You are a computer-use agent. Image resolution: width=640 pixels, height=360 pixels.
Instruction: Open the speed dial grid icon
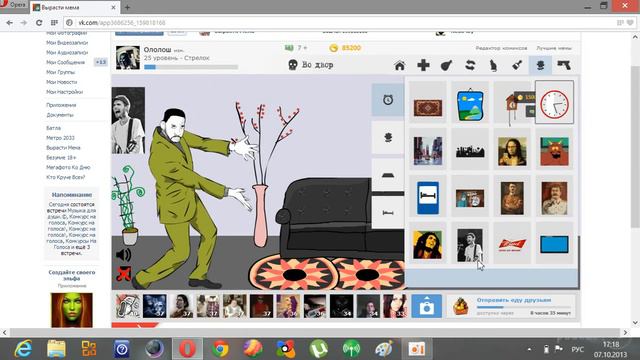54,23
